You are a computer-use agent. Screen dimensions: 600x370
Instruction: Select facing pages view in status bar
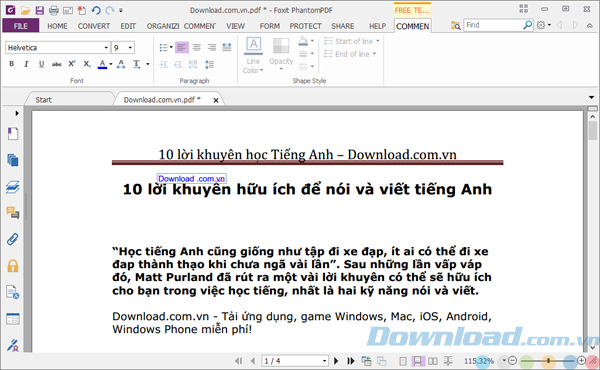point(433,361)
